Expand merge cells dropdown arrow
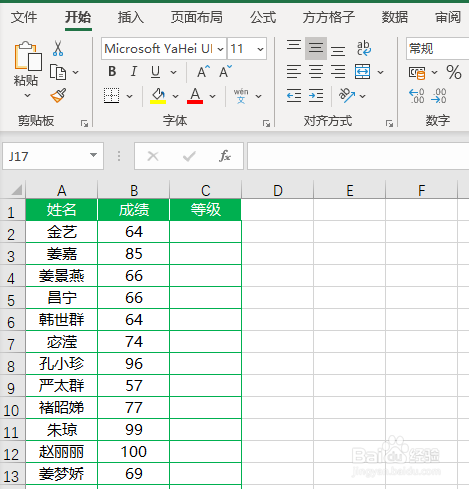The width and height of the screenshot is (469, 489). click(x=380, y=72)
